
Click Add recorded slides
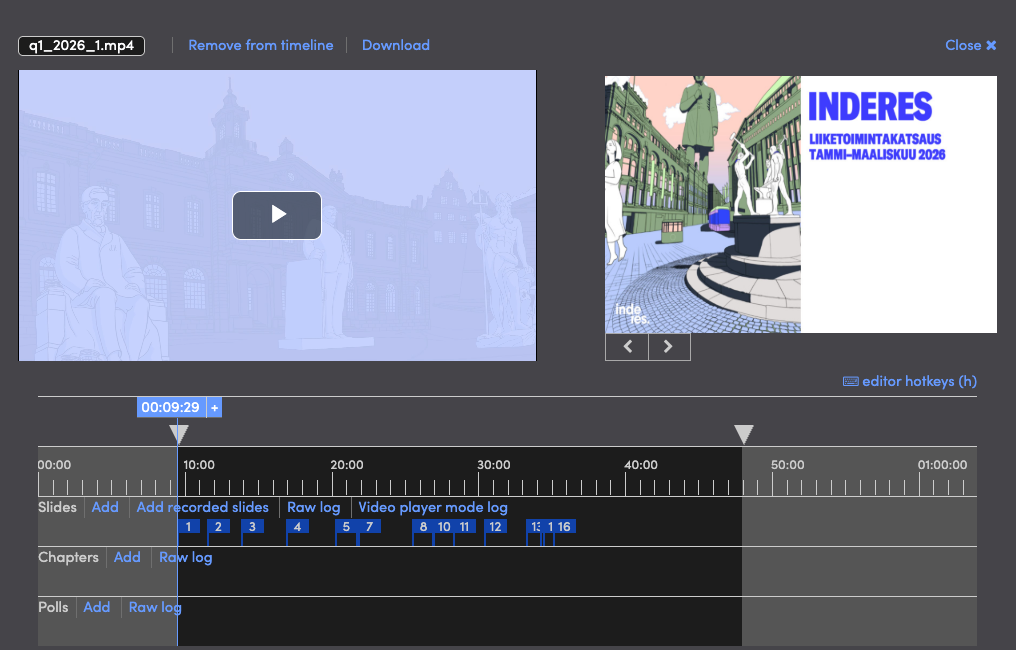[202, 507]
